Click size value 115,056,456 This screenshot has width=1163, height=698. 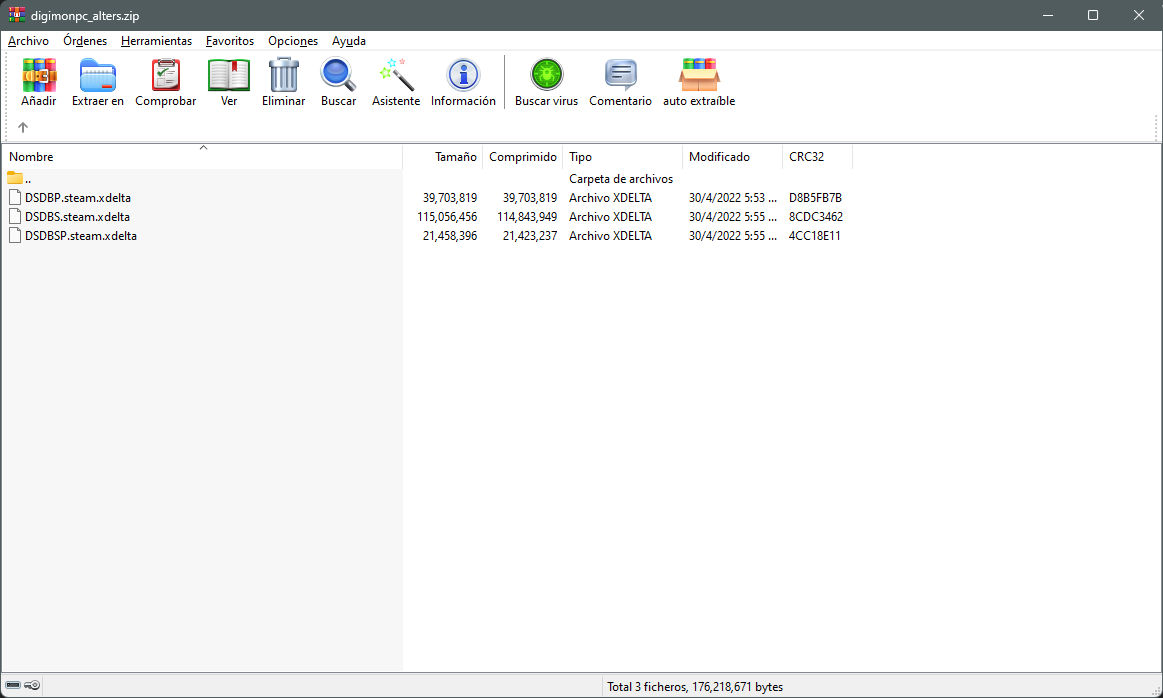tap(447, 217)
